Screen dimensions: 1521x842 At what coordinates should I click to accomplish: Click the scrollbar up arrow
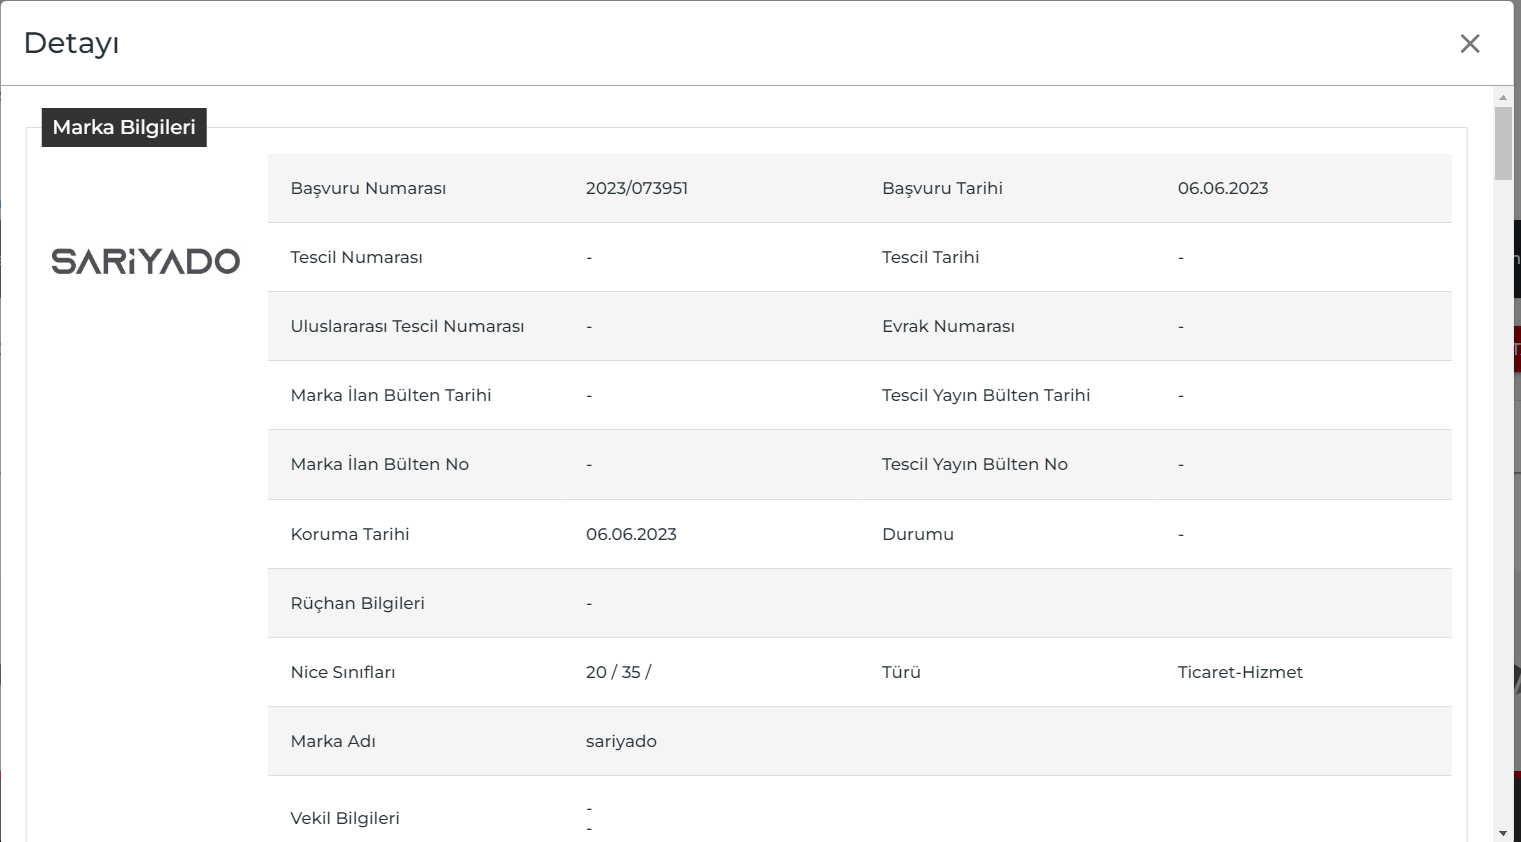coord(1503,97)
